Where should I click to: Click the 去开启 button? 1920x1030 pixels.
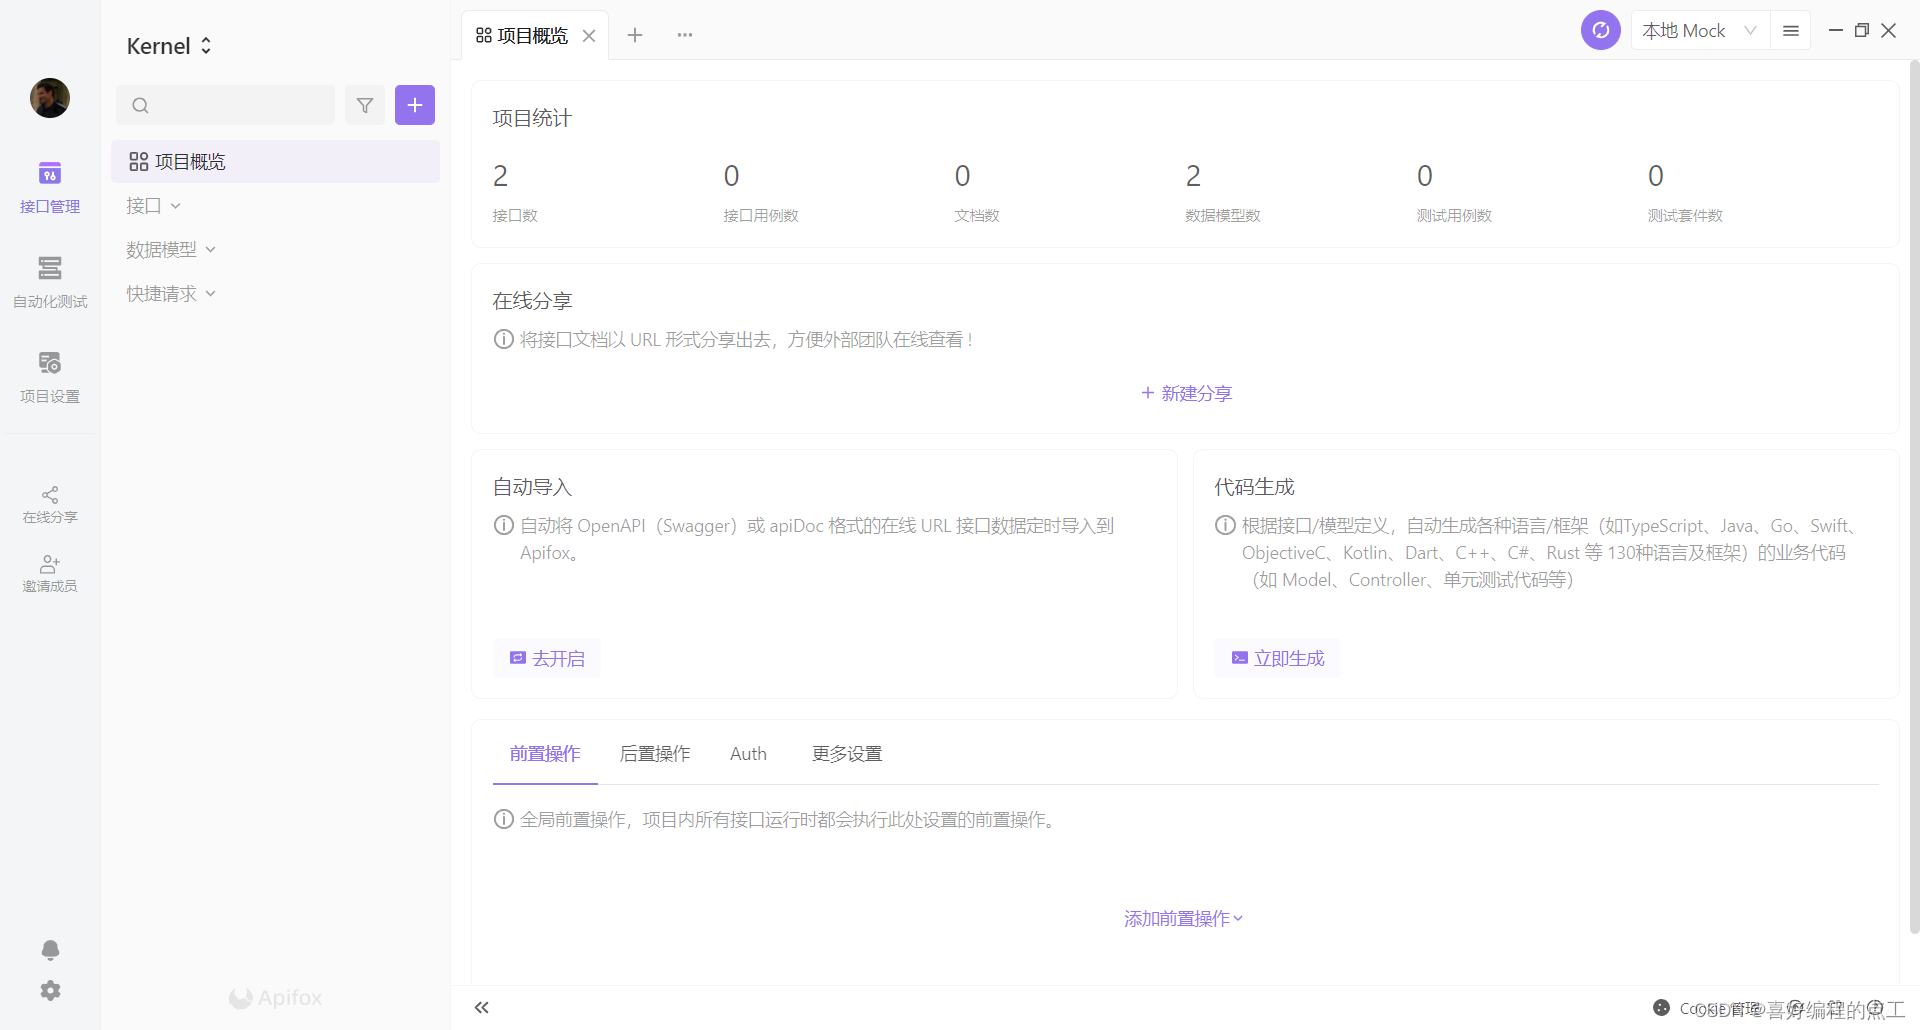coord(547,658)
